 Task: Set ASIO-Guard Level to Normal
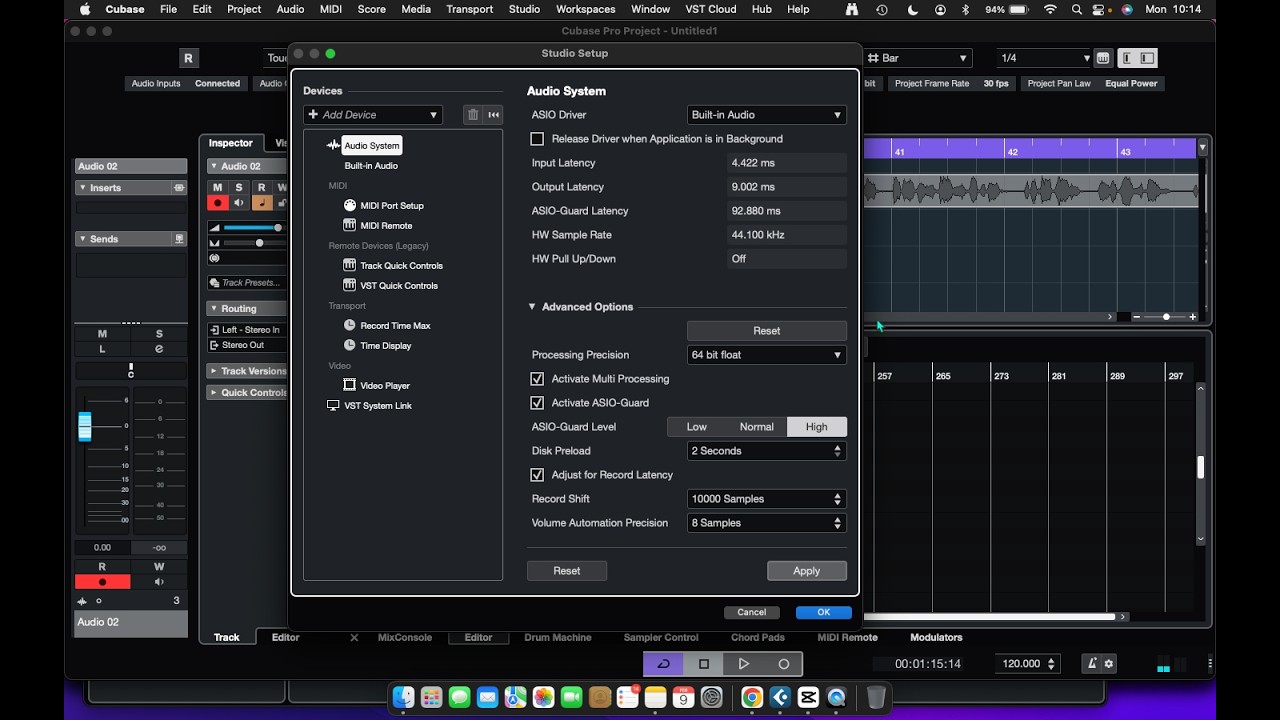(757, 427)
